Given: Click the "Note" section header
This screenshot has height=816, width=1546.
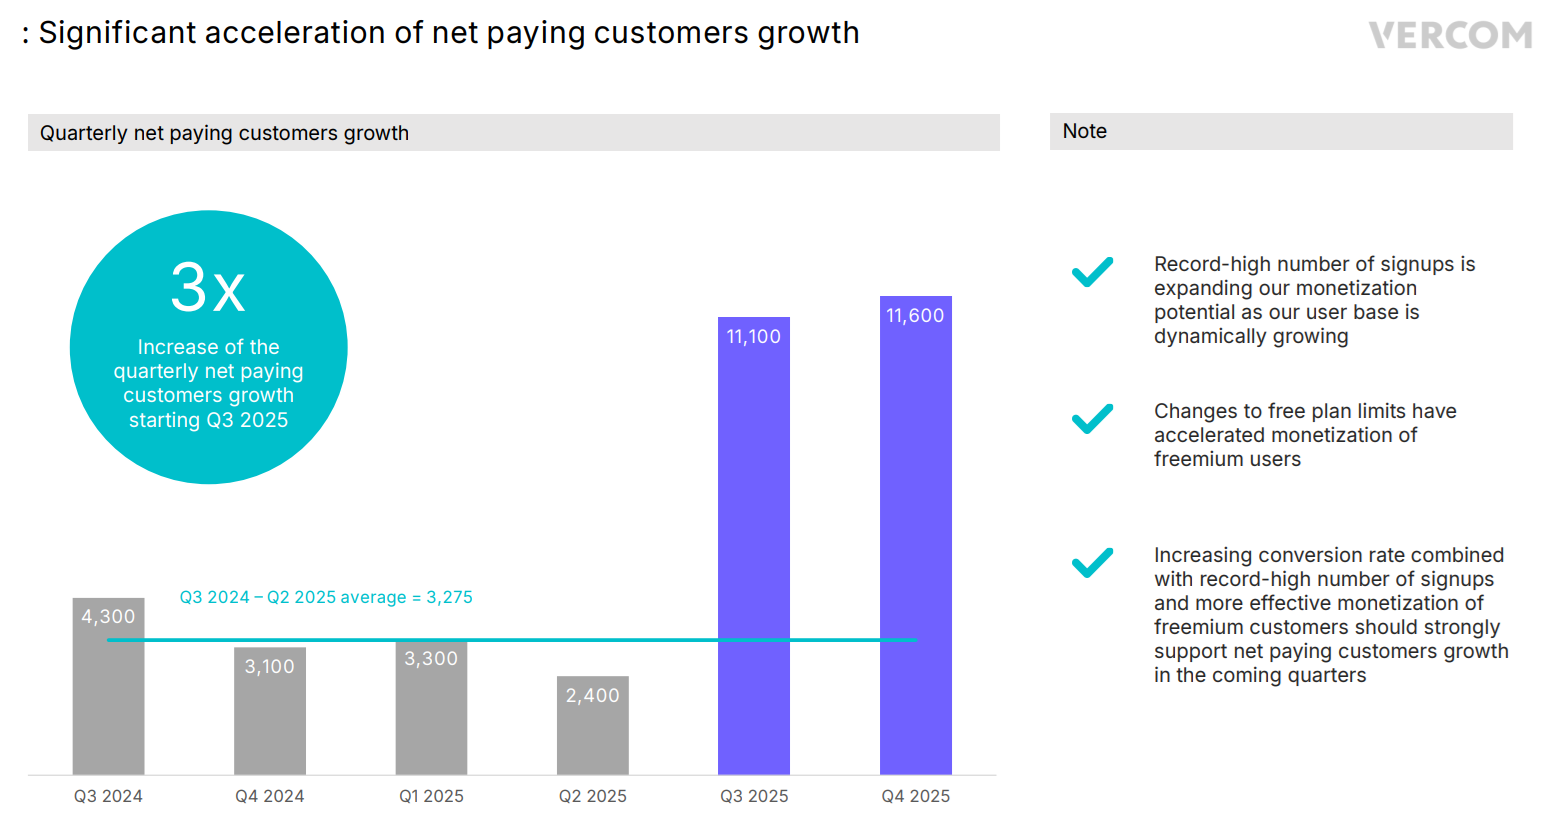Looking at the screenshot, I should coord(1085,131).
